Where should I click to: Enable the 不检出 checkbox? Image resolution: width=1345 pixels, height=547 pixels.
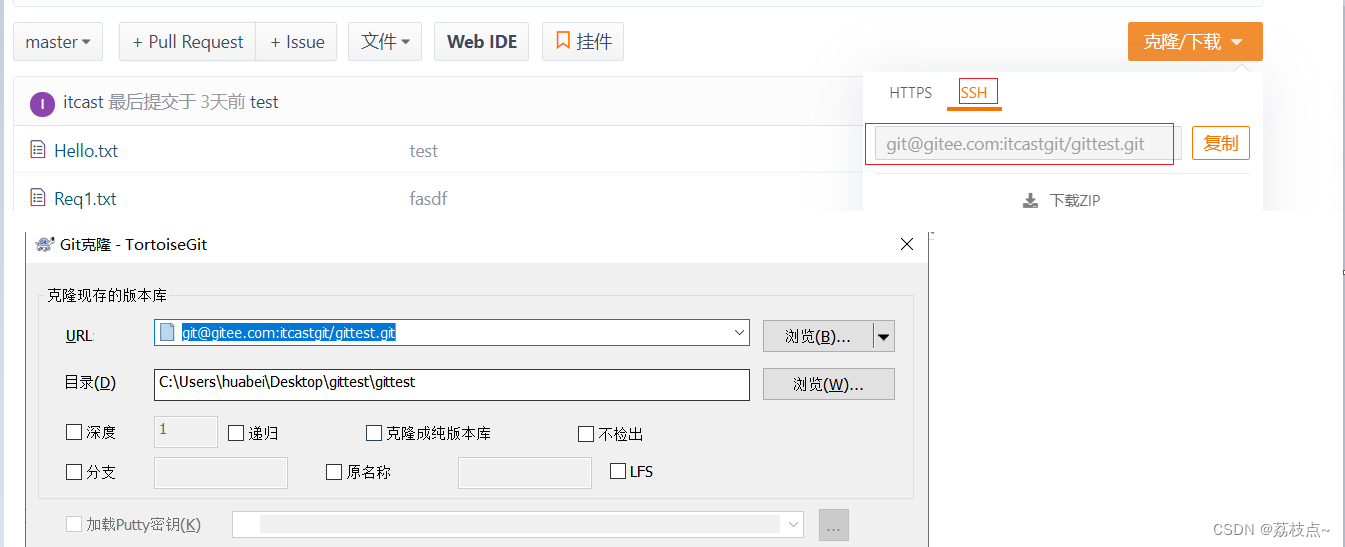(x=586, y=434)
